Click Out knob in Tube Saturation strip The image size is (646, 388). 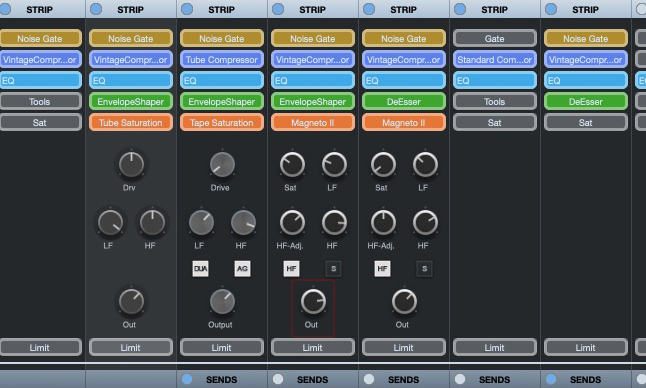131,302
